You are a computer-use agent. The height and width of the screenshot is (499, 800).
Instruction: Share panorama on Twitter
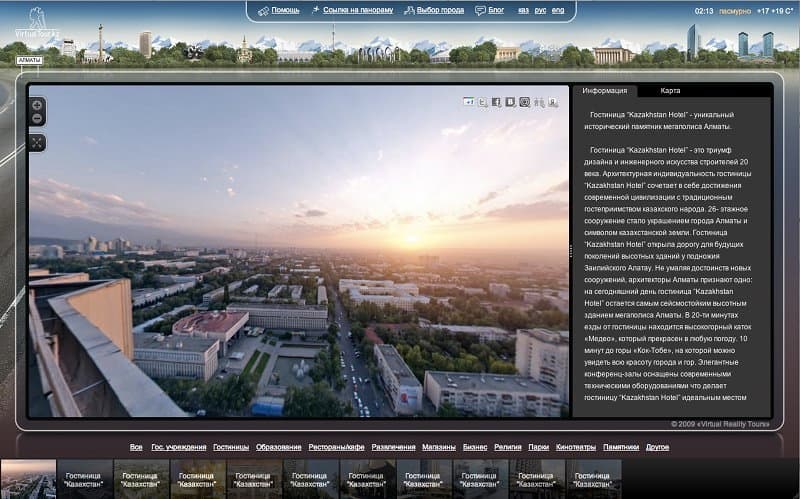pyautogui.click(x=483, y=102)
